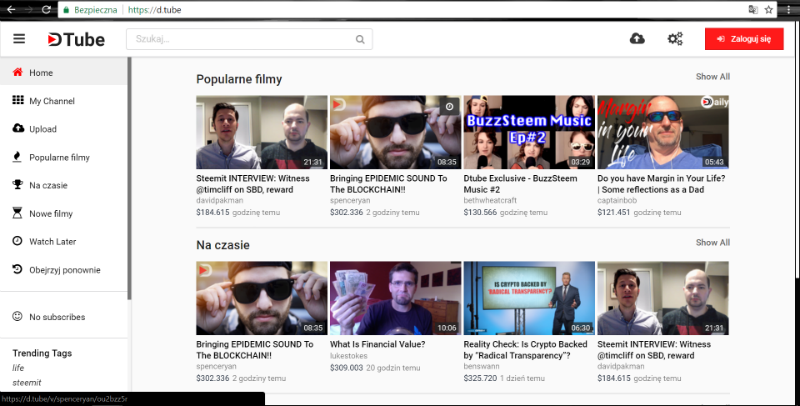This screenshot has width=800, height=406.
Task: Click the browser address bar URL
Action: click(x=155, y=10)
